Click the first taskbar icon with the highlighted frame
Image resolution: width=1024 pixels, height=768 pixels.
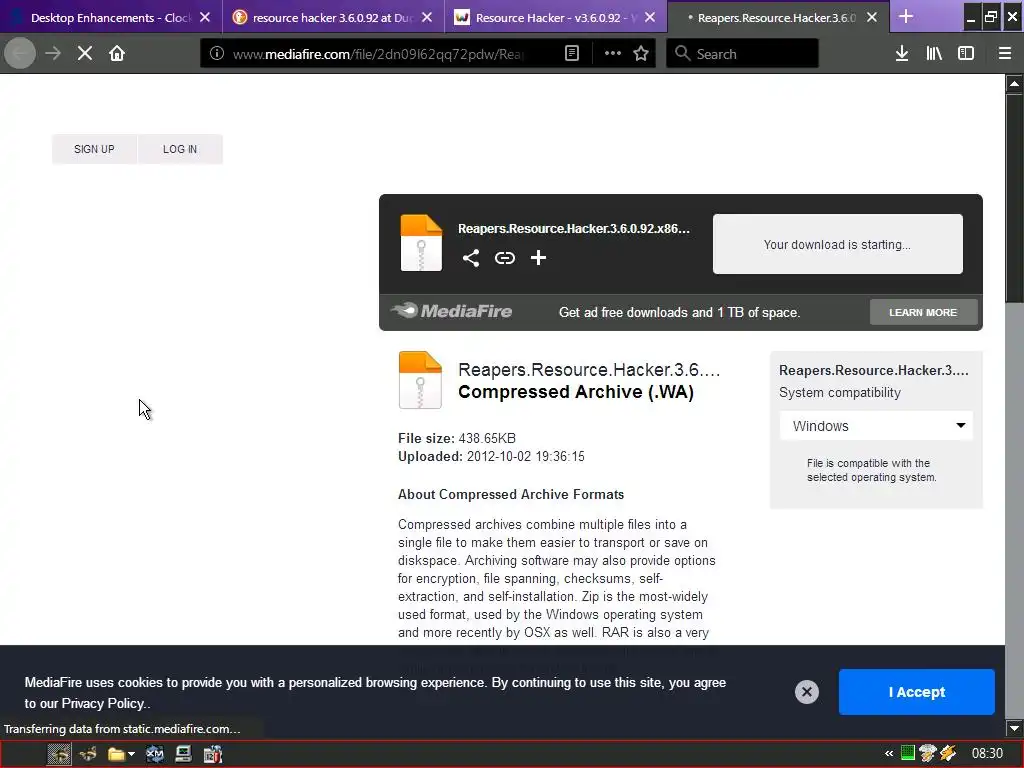(59, 754)
